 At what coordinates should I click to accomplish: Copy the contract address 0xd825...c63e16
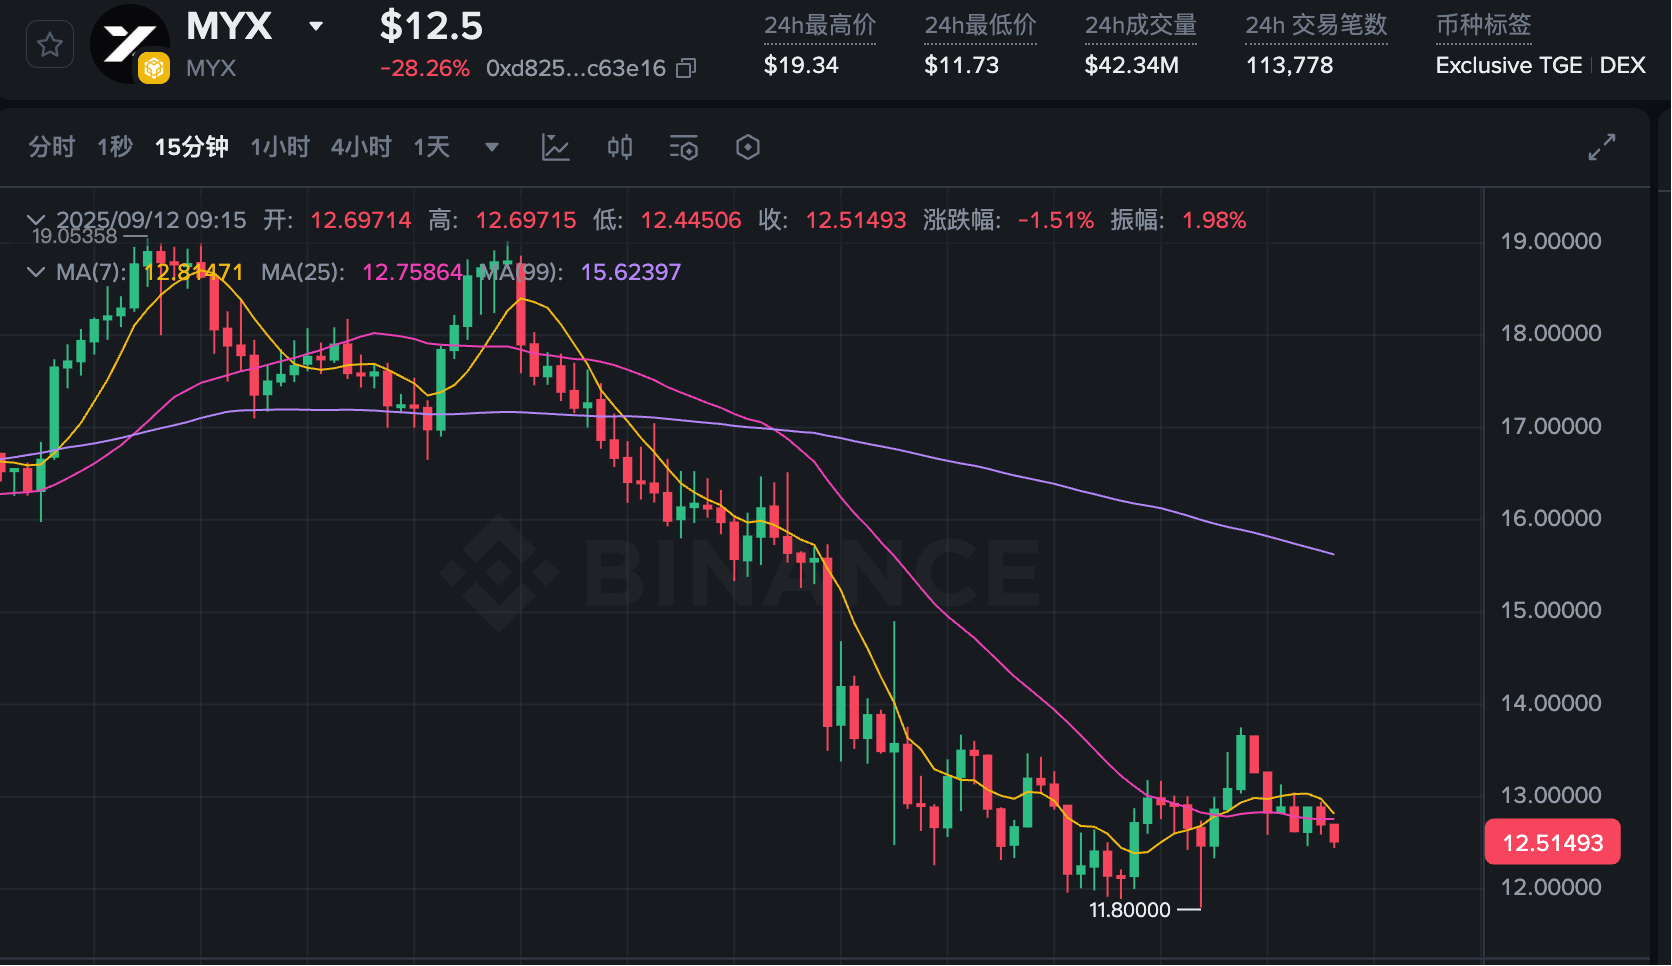pos(686,68)
